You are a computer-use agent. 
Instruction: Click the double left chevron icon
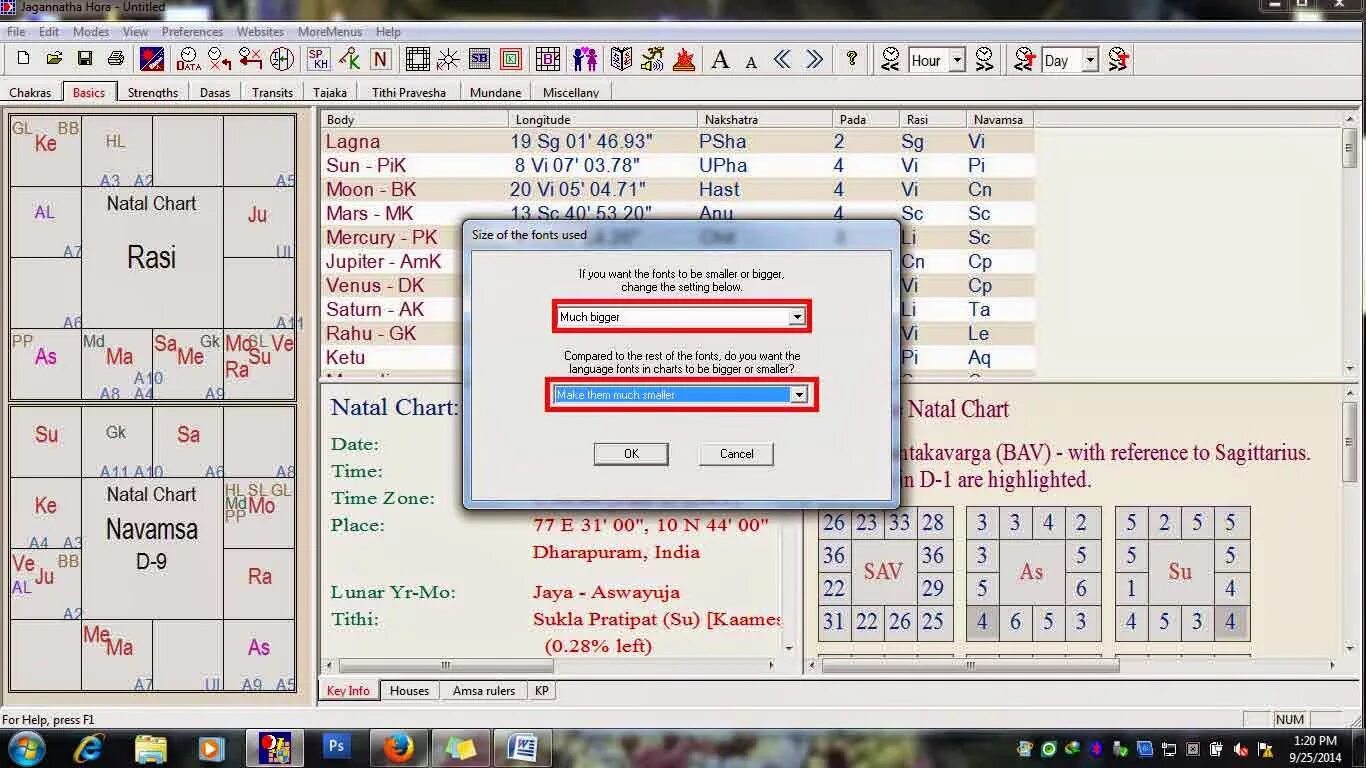click(783, 59)
